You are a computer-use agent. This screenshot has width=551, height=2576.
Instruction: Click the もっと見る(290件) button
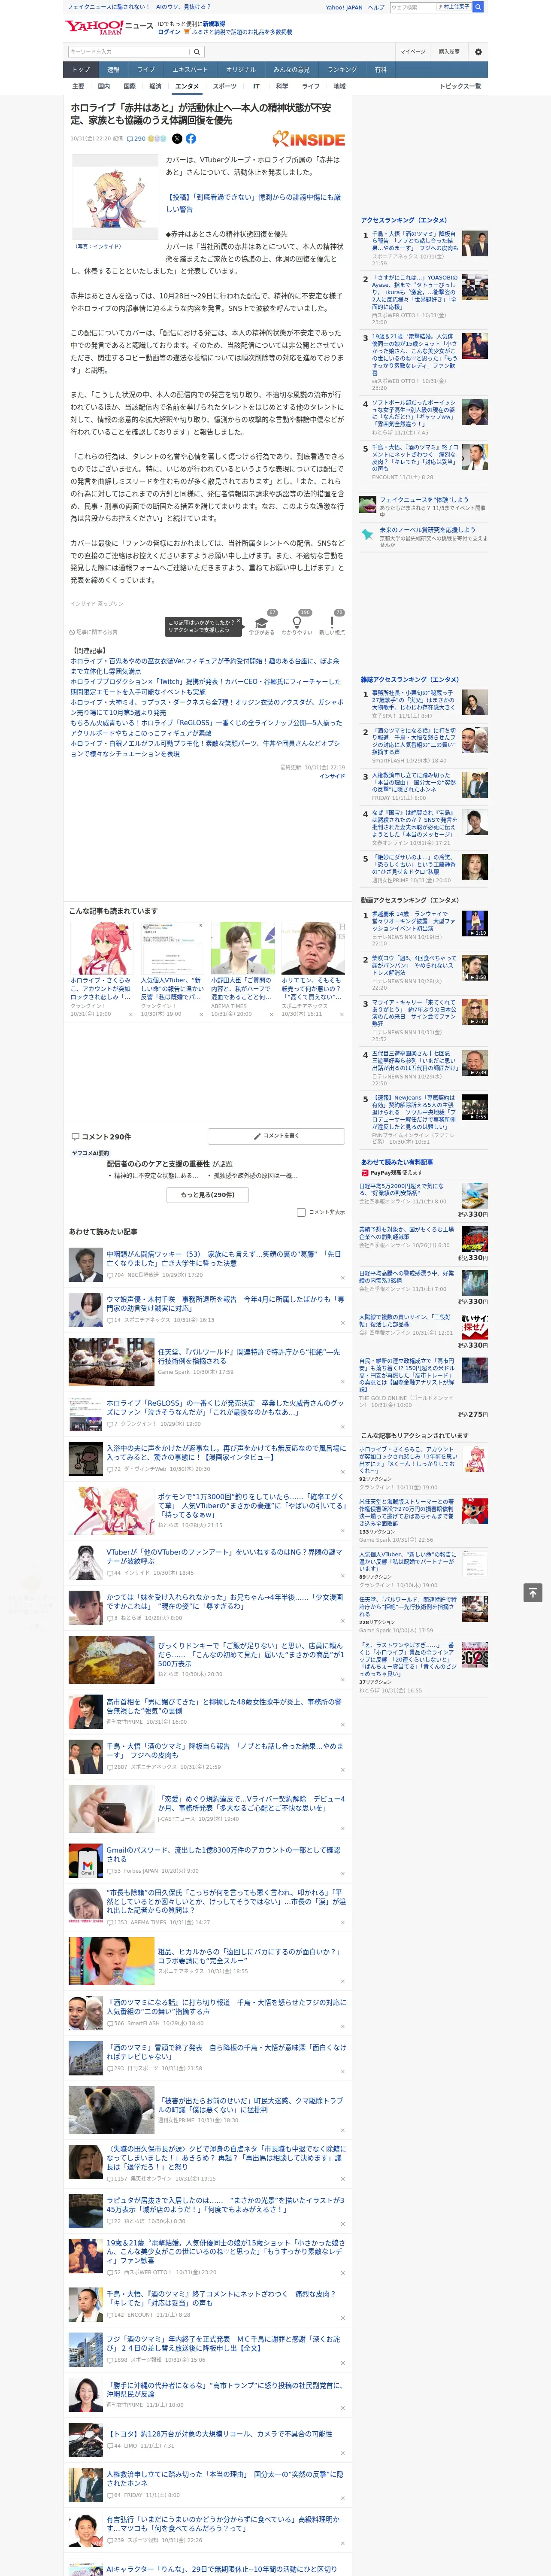coord(208,1194)
